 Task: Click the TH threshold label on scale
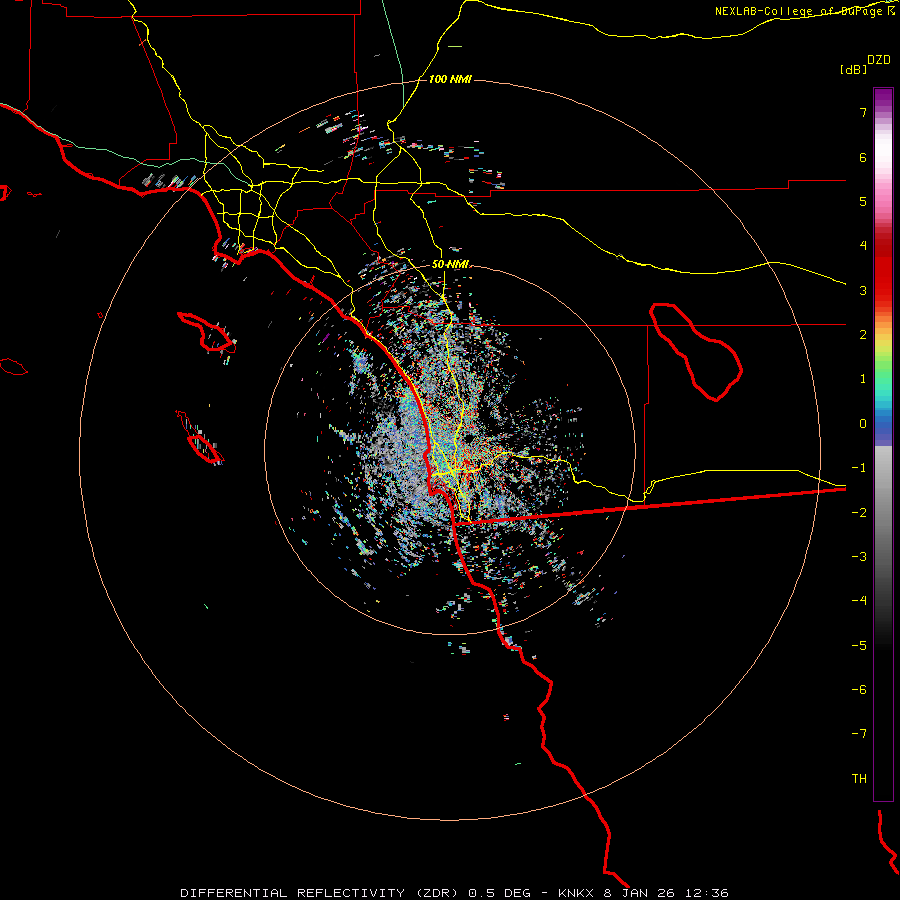[859, 779]
